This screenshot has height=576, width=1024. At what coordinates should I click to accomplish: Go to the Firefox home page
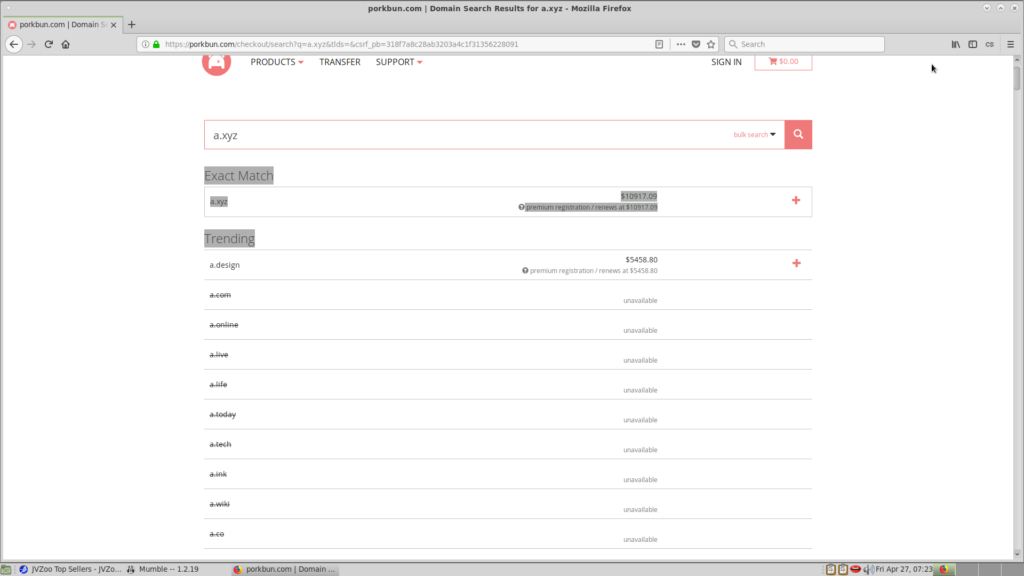point(65,44)
